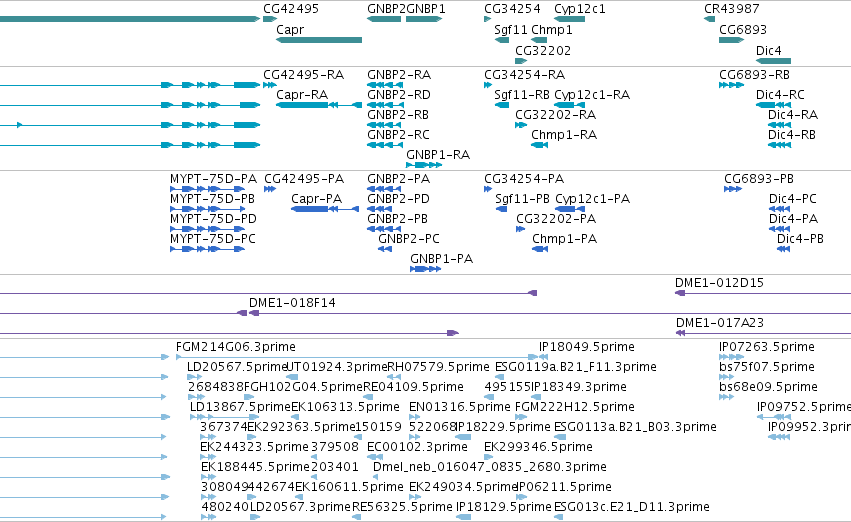The image size is (851, 522).
Task: Click the CG42495-PA protein label
Action: (304, 179)
